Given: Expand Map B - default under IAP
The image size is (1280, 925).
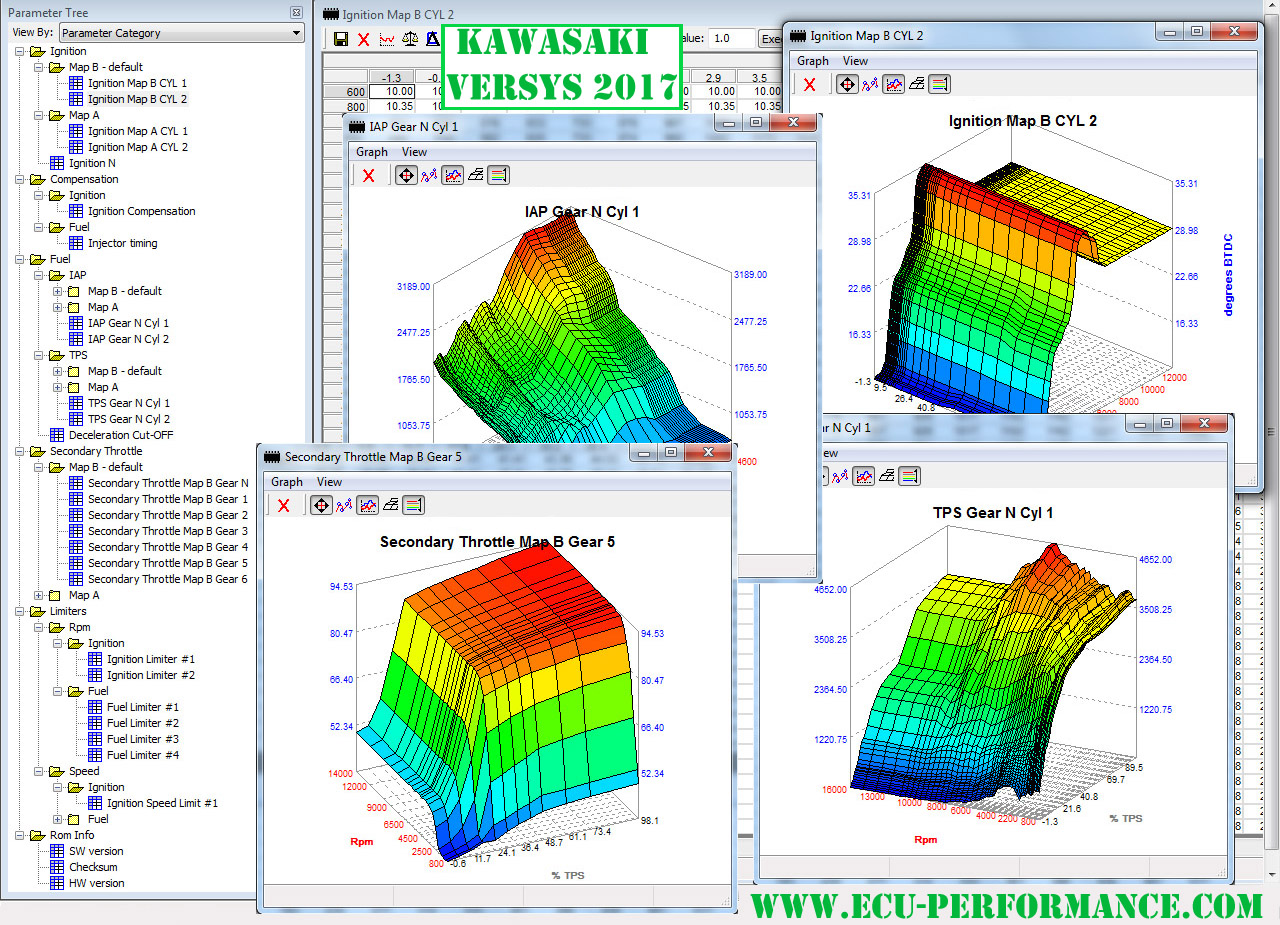Looking at the screenshot, I should (57, 291).
